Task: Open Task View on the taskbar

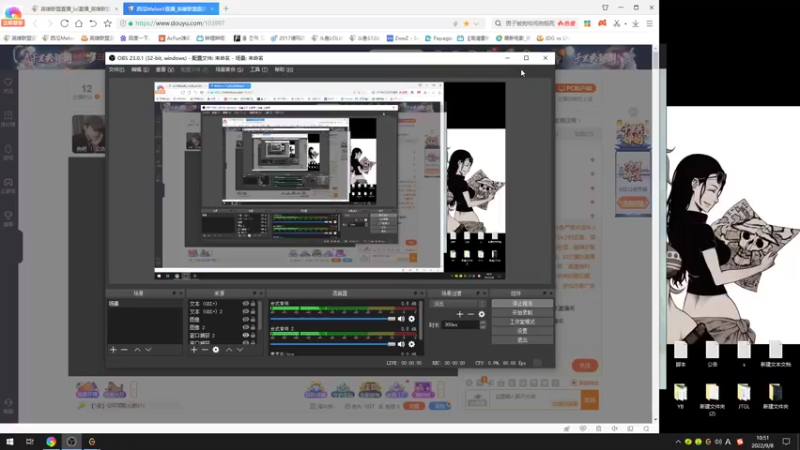Action: [30, 442]
